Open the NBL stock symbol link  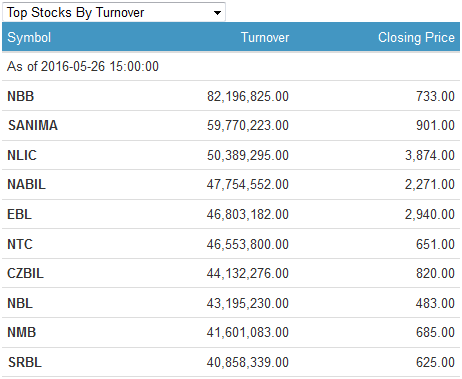[x=20, y=303]
